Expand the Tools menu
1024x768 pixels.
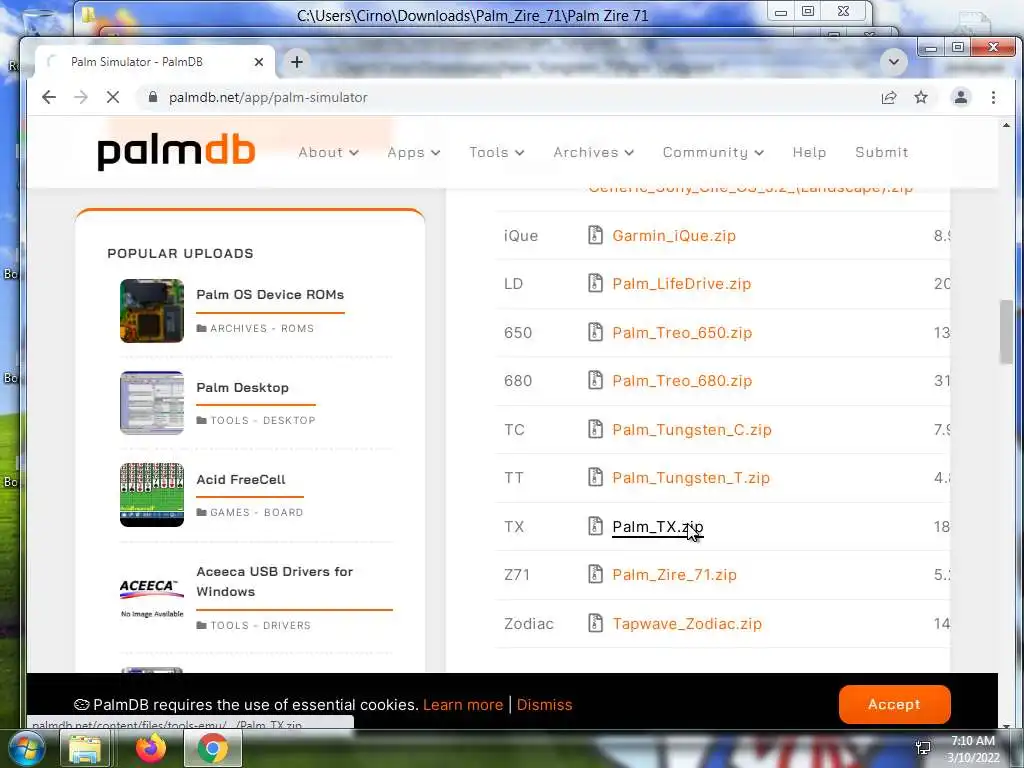click(x=496, y=153)
